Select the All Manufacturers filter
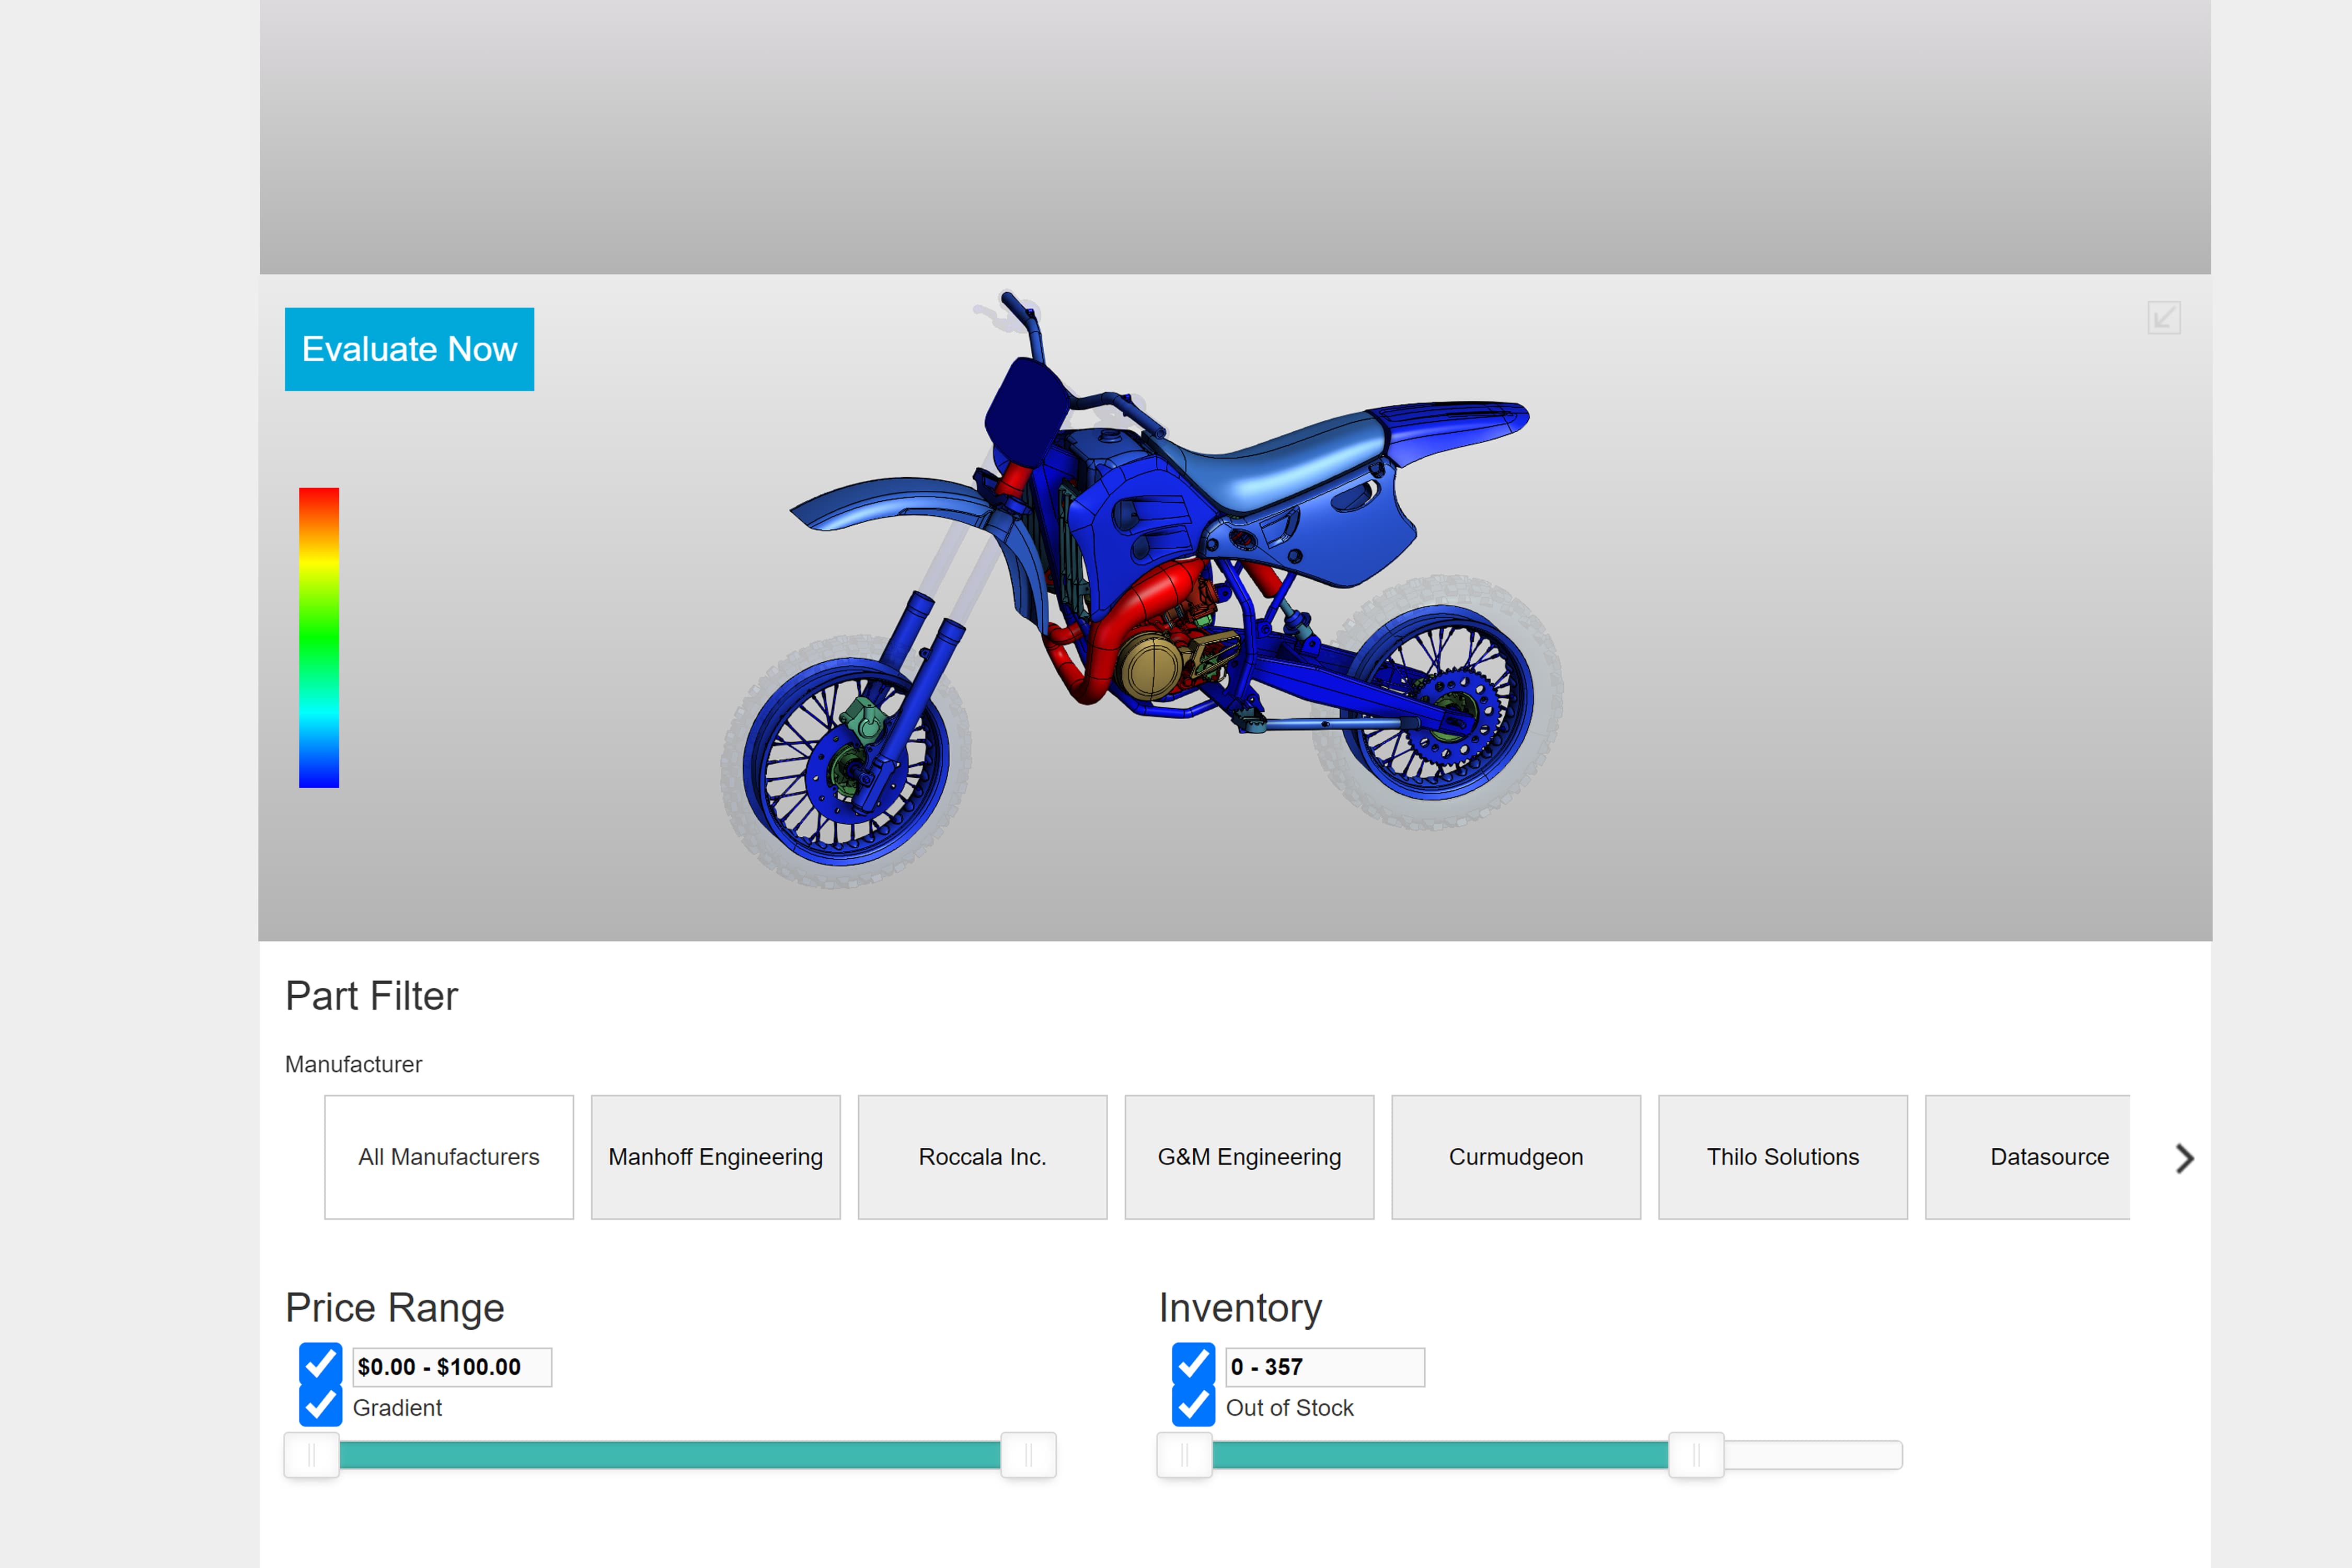 click(x=448, y=1157)
